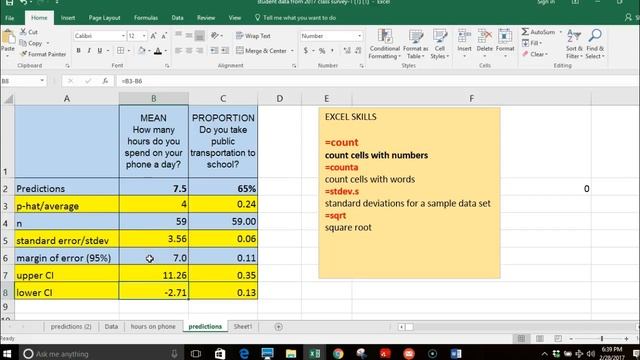Open Sort & Filter menu
This screenshot has height=360, width=640.
(x=574, y=44)
